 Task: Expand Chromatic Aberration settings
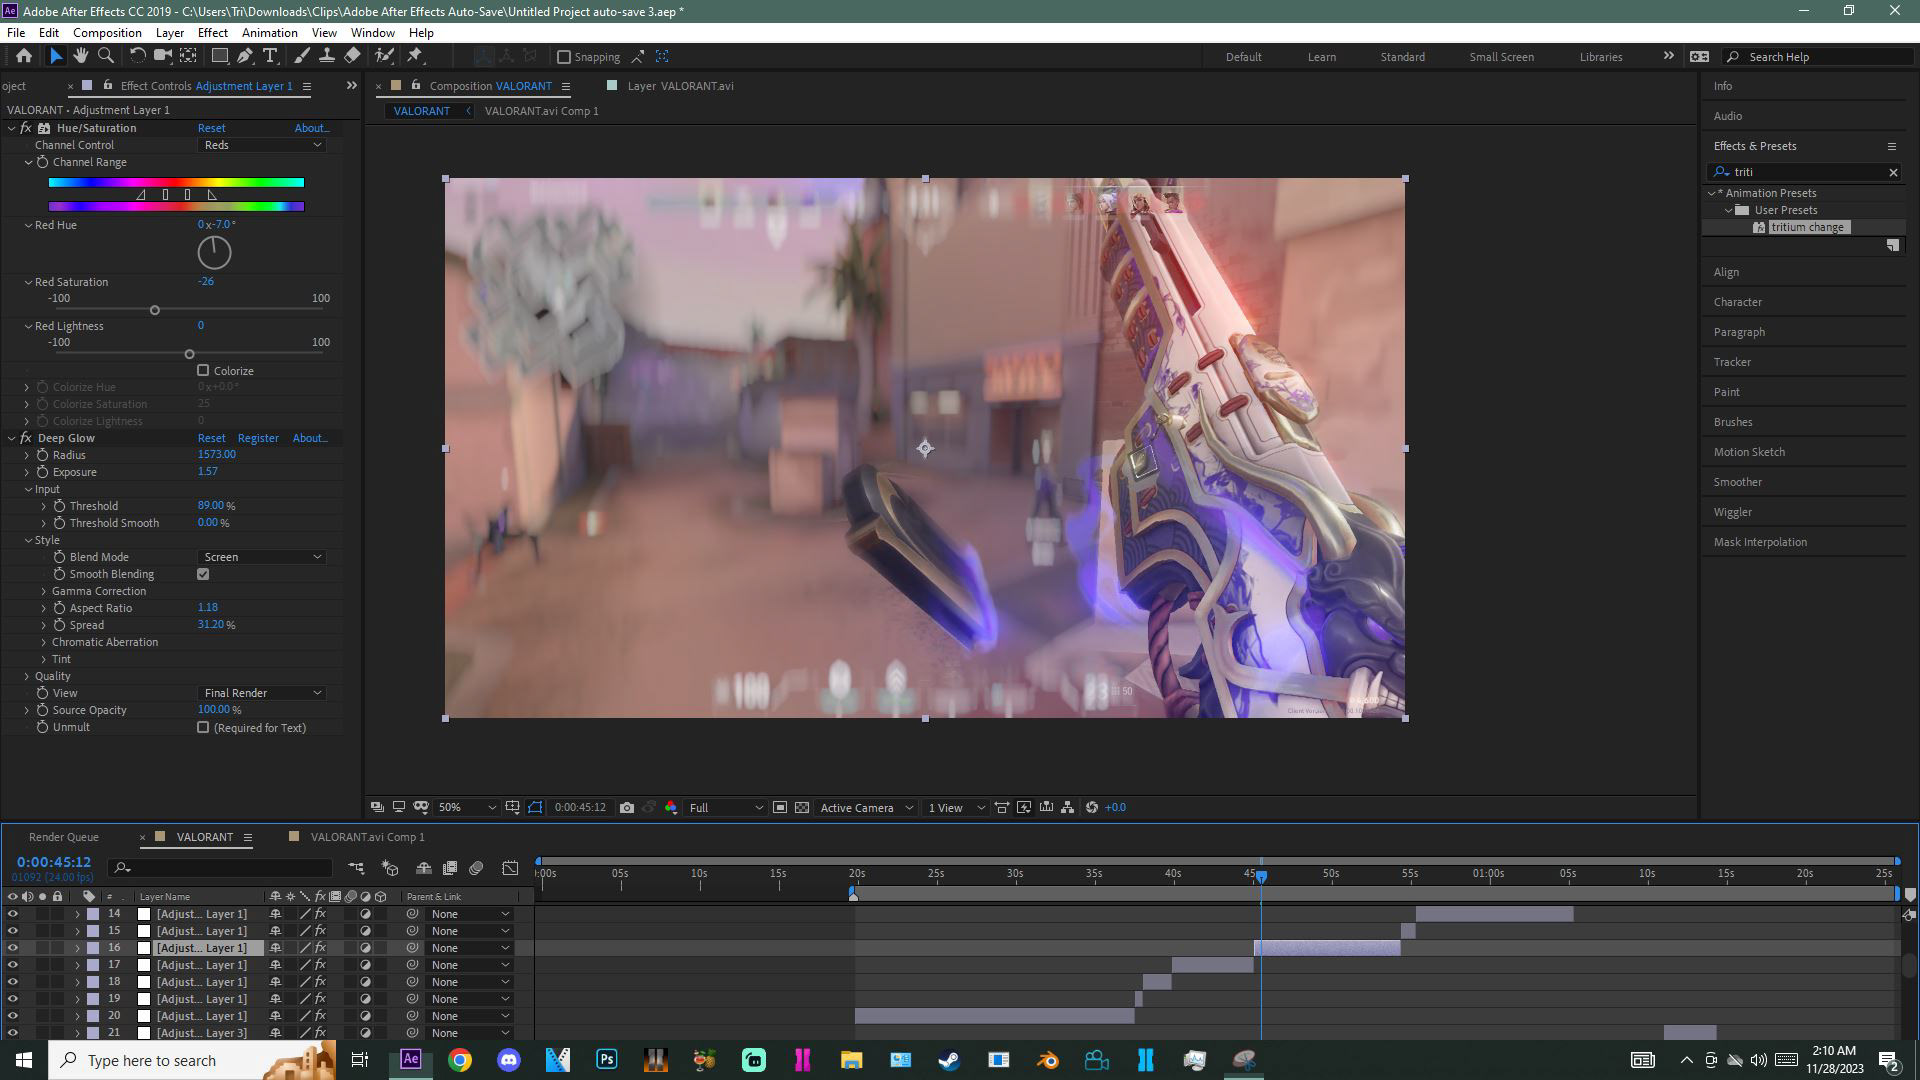[x=44, y=642]
